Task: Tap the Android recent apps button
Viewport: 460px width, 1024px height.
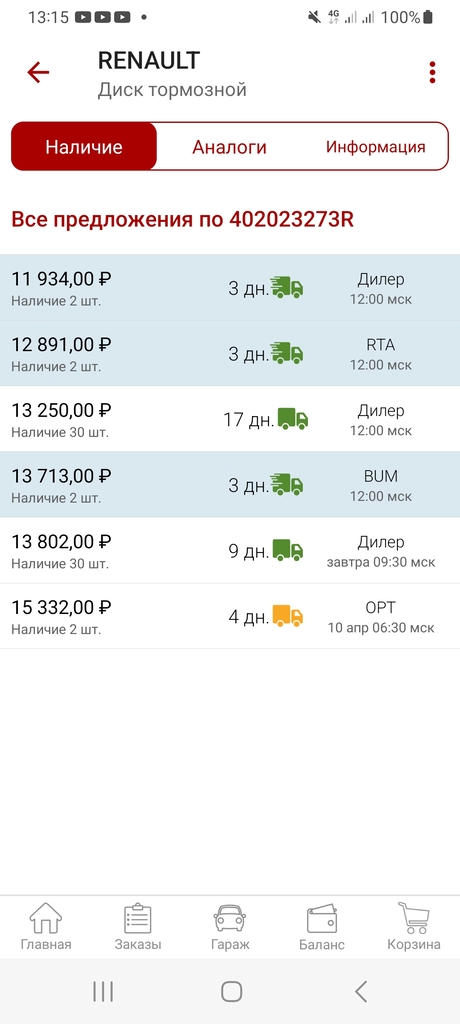Action: point(103,991)
